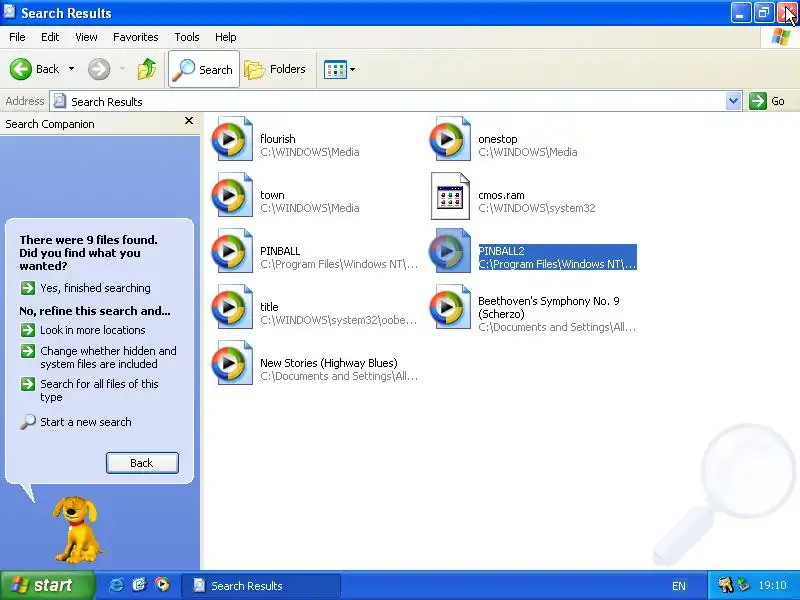
Task: Click the green arrow beside Look in more locations
Action: point(28,330)
